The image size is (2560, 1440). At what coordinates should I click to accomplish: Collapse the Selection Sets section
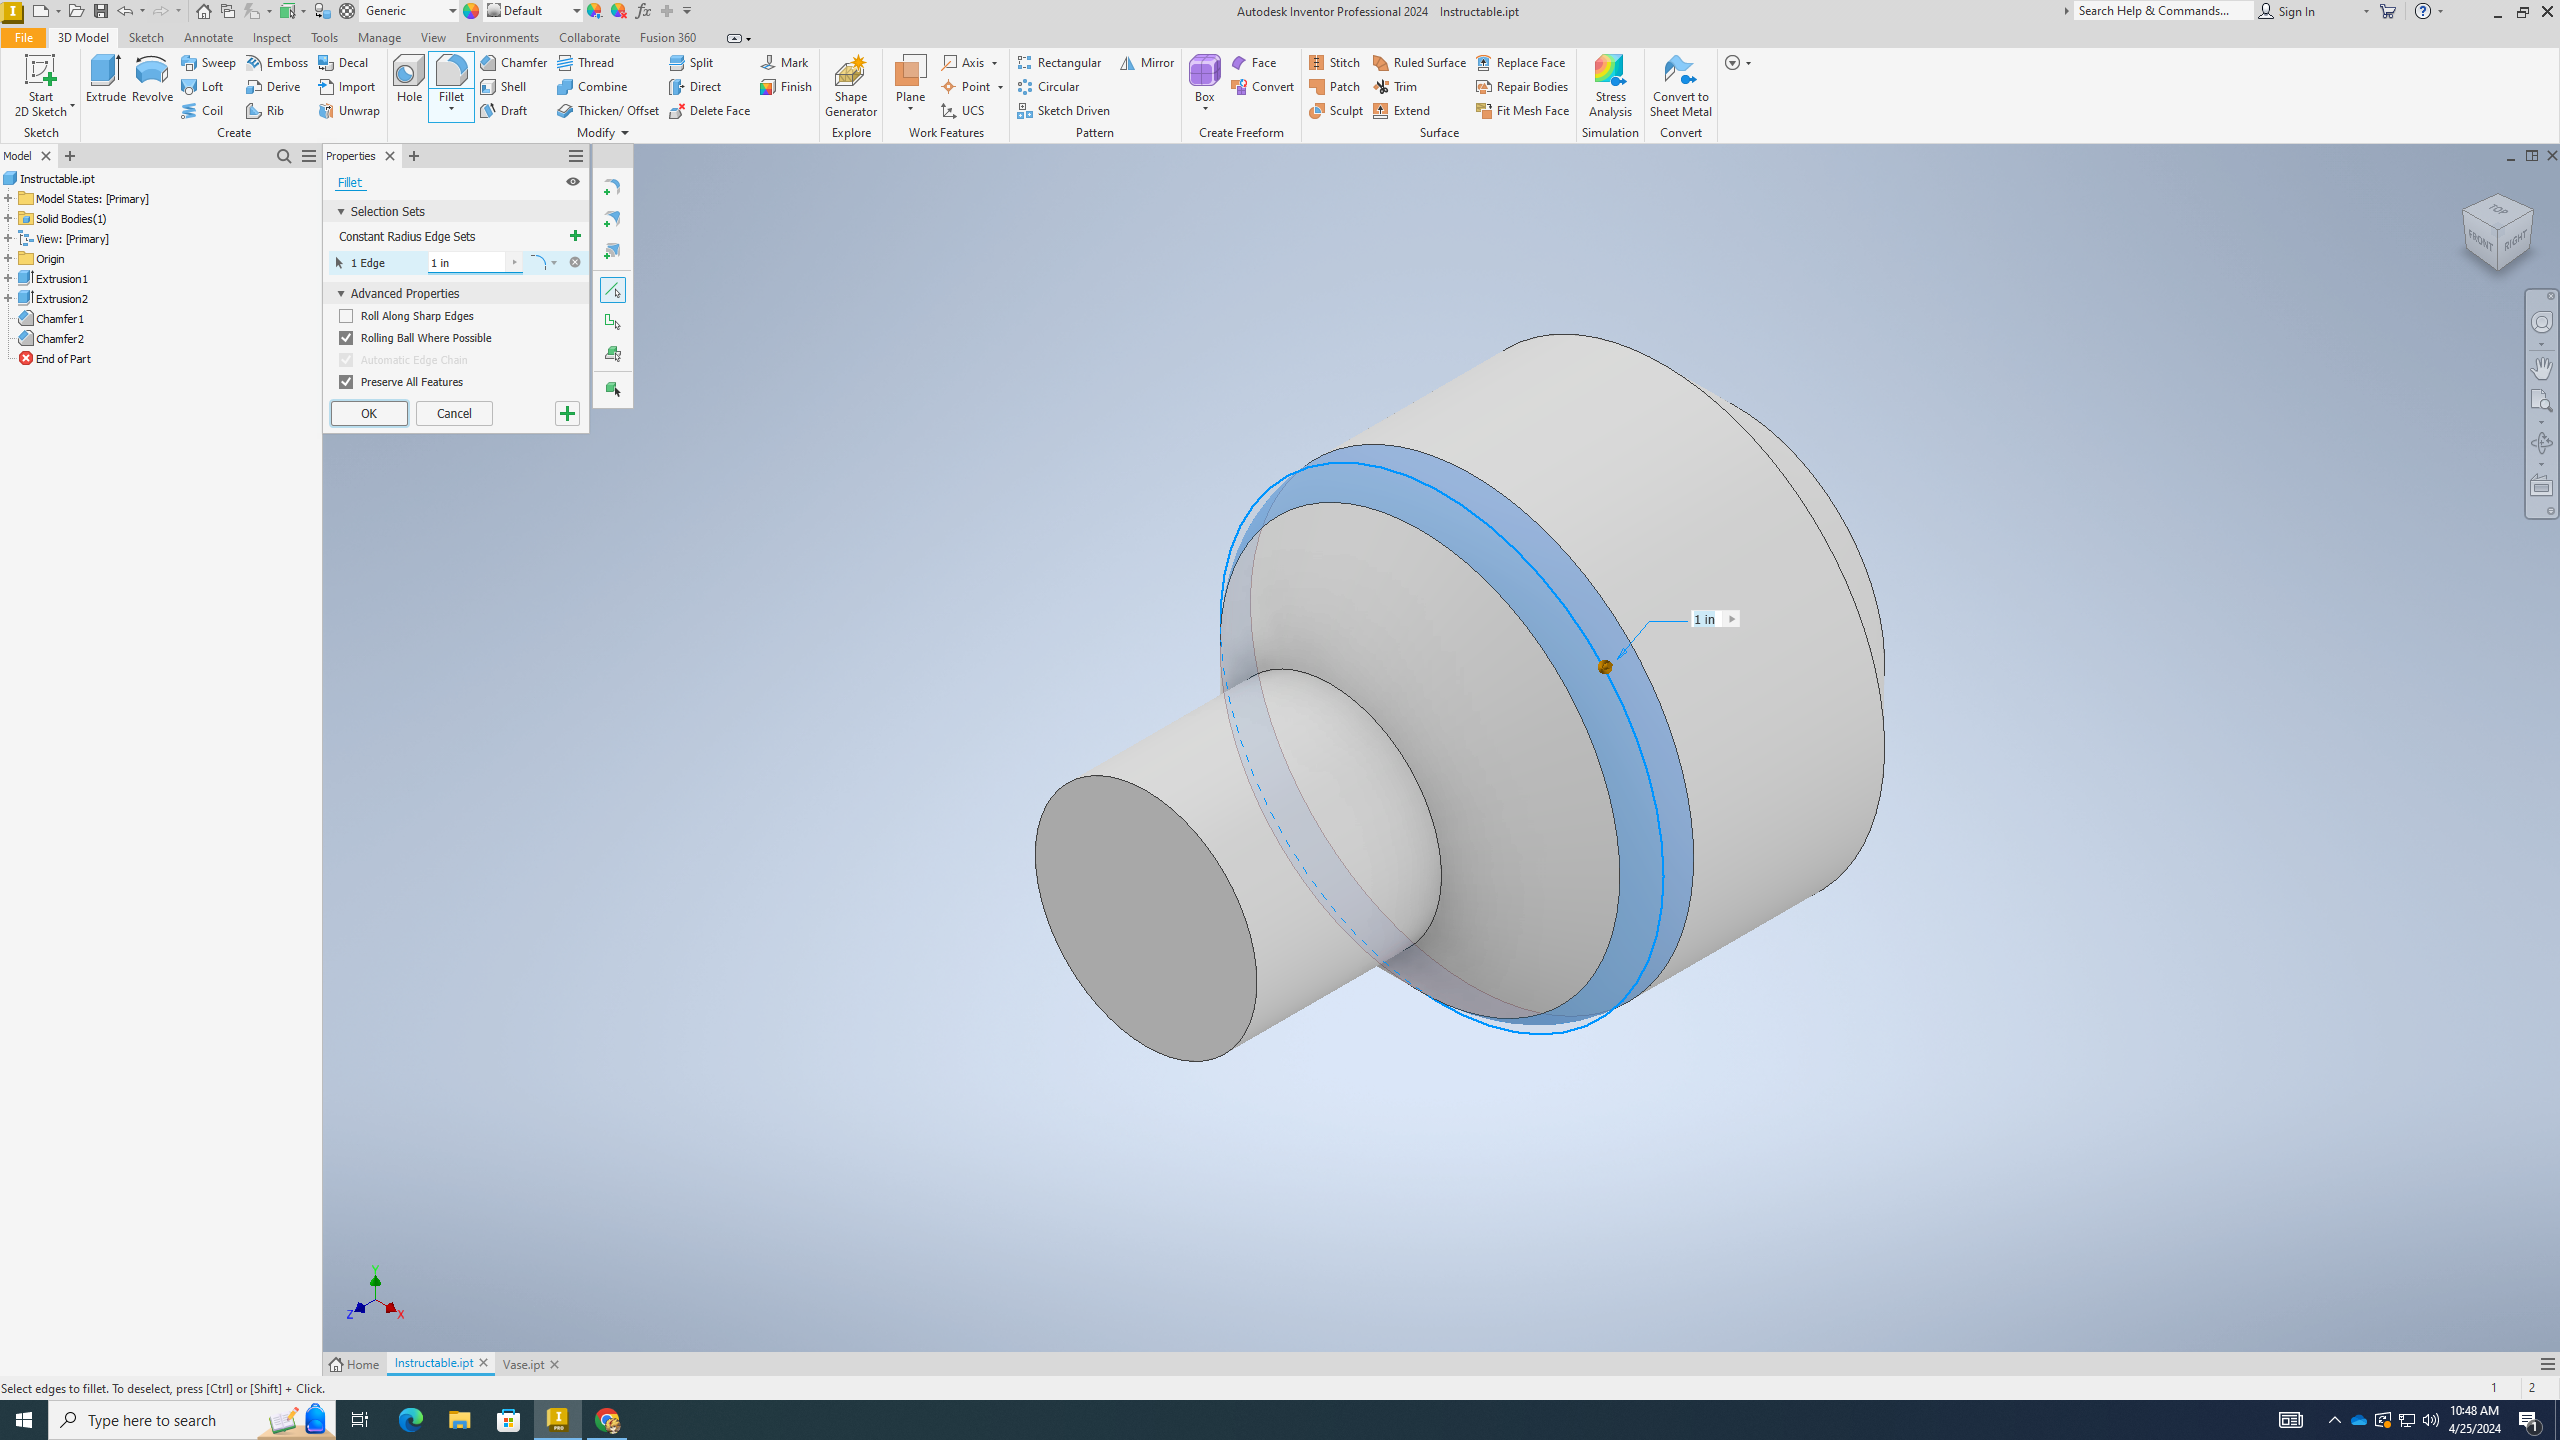click(x=340, y=211)
